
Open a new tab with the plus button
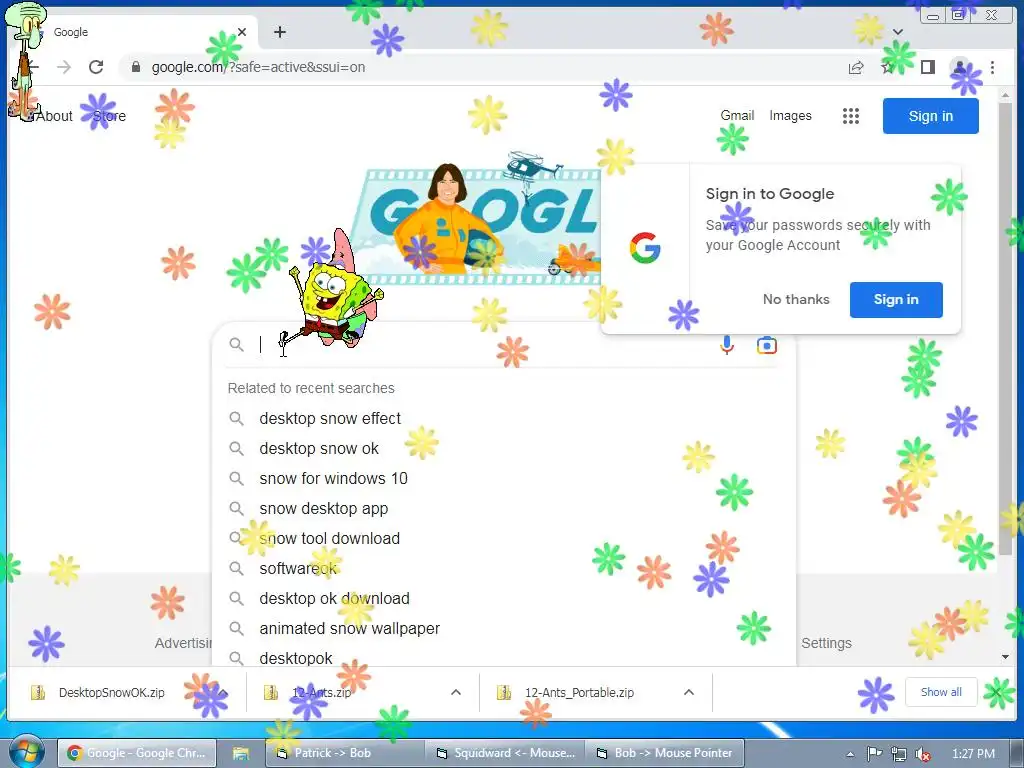[280, 32]
